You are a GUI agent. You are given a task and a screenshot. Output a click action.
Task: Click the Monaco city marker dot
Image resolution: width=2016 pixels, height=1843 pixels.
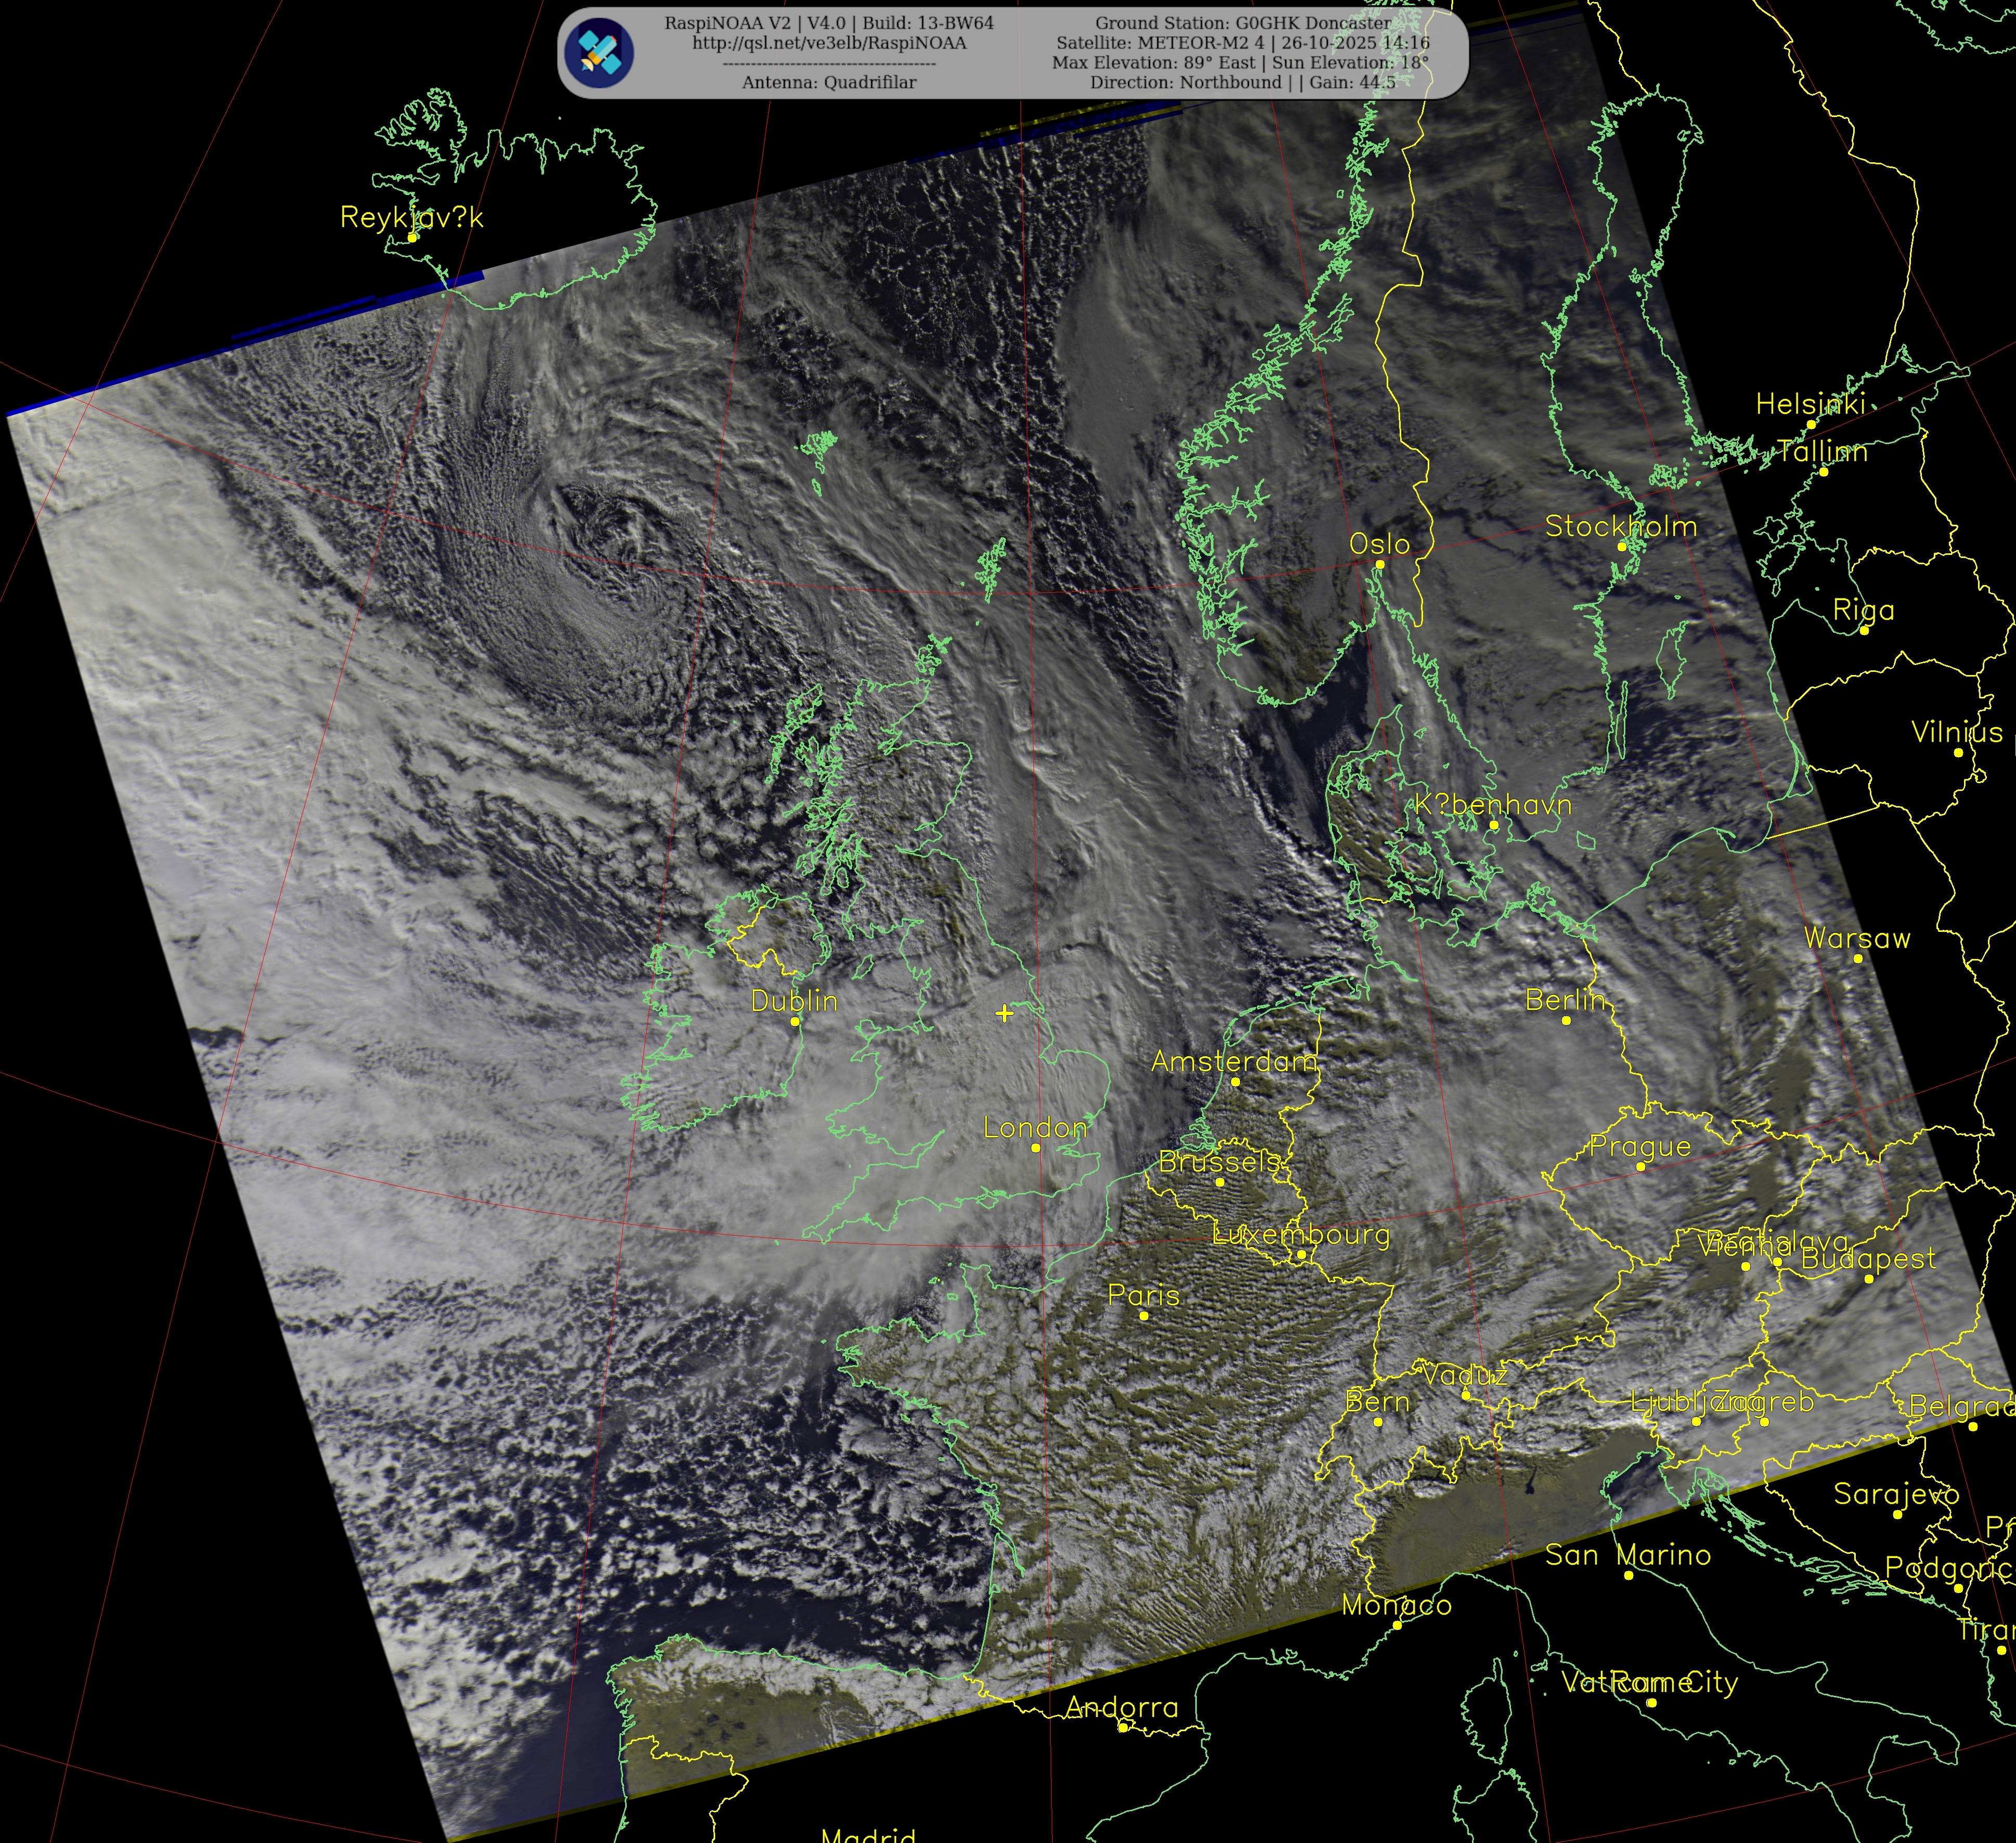click(1397, 1625)
